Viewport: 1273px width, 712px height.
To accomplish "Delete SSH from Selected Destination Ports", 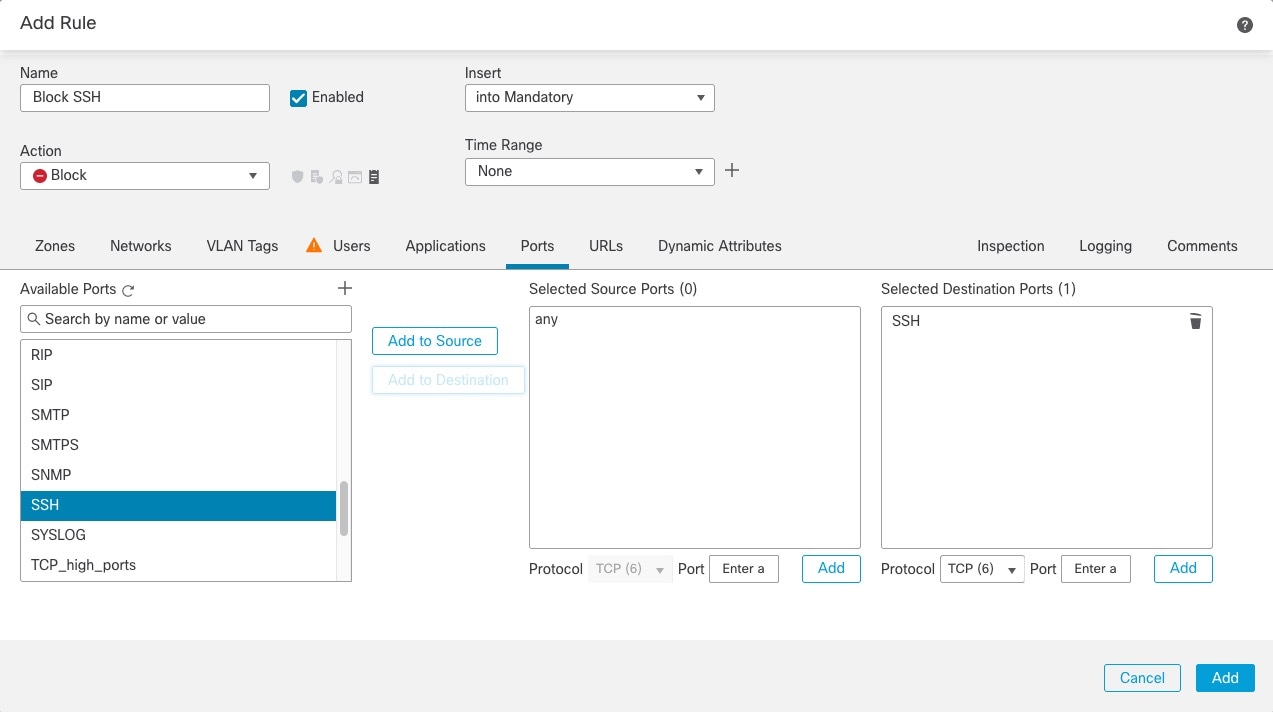I will point(1195,321).
